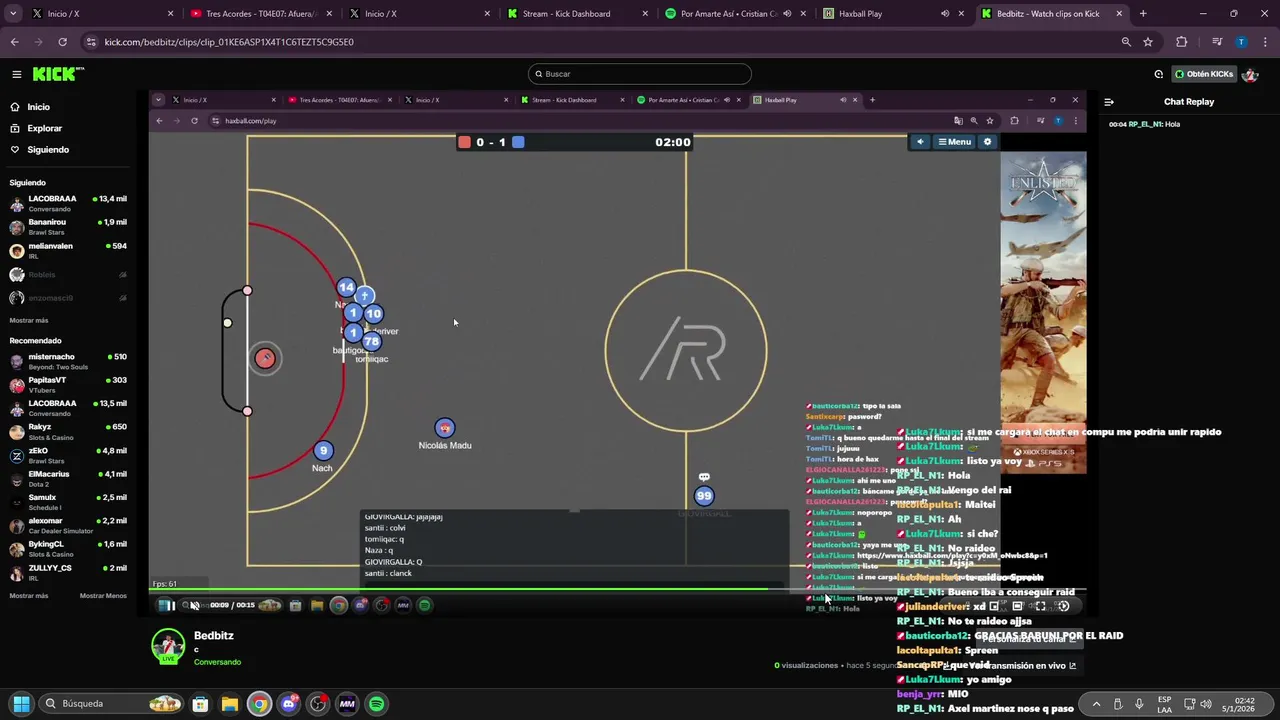Open the Bedbitz channel name link
This screenshot has width=1280, height=720.
(214, 636)
